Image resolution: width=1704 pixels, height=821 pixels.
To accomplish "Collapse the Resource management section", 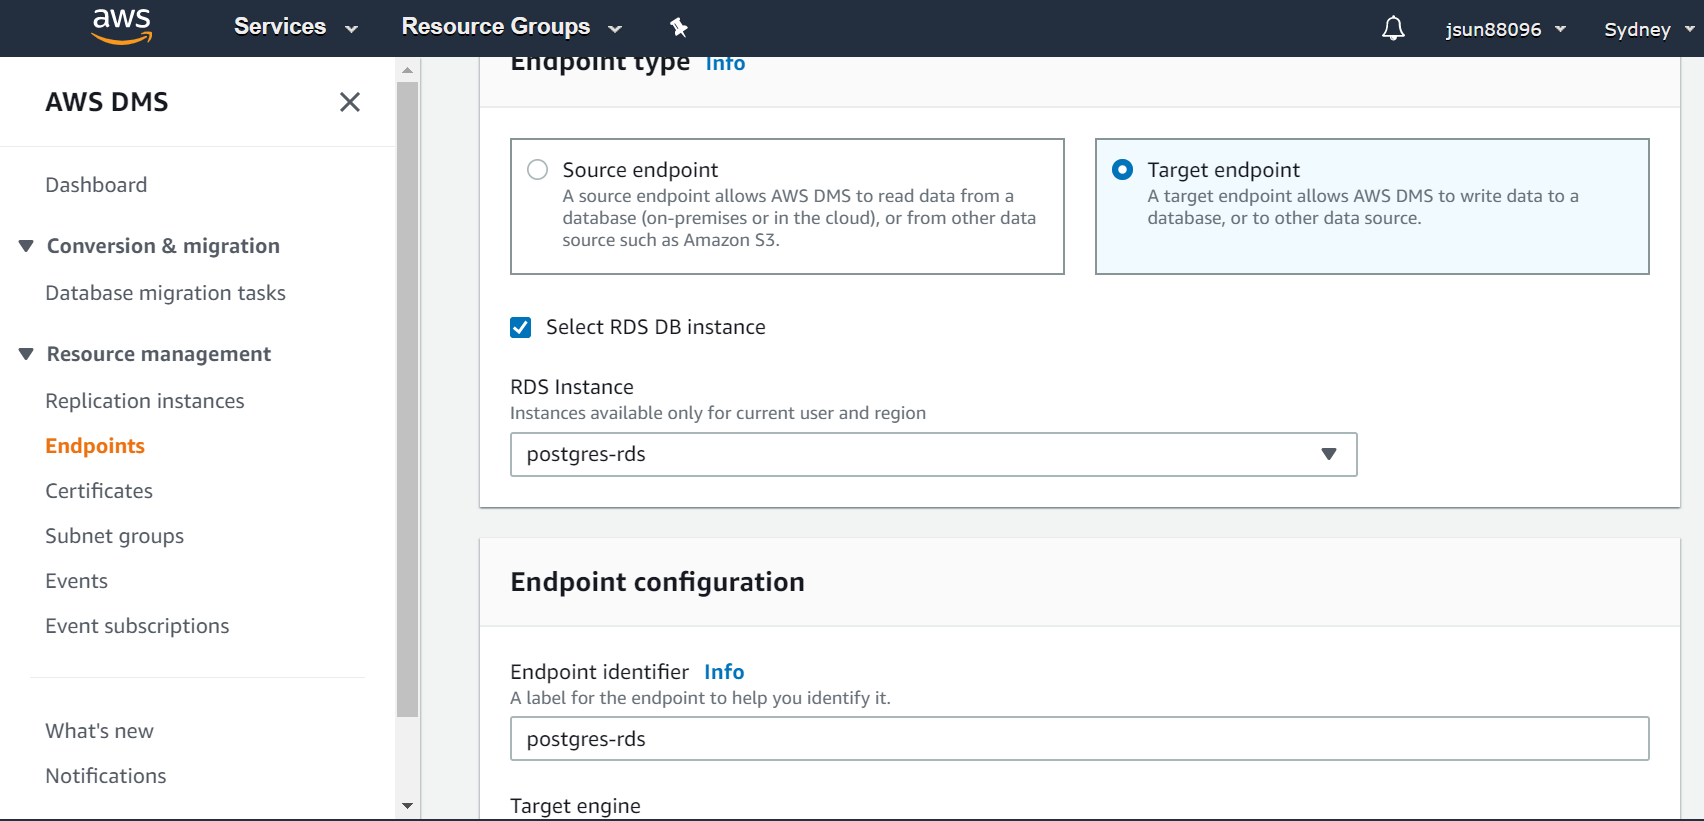I will coord(27,354).
